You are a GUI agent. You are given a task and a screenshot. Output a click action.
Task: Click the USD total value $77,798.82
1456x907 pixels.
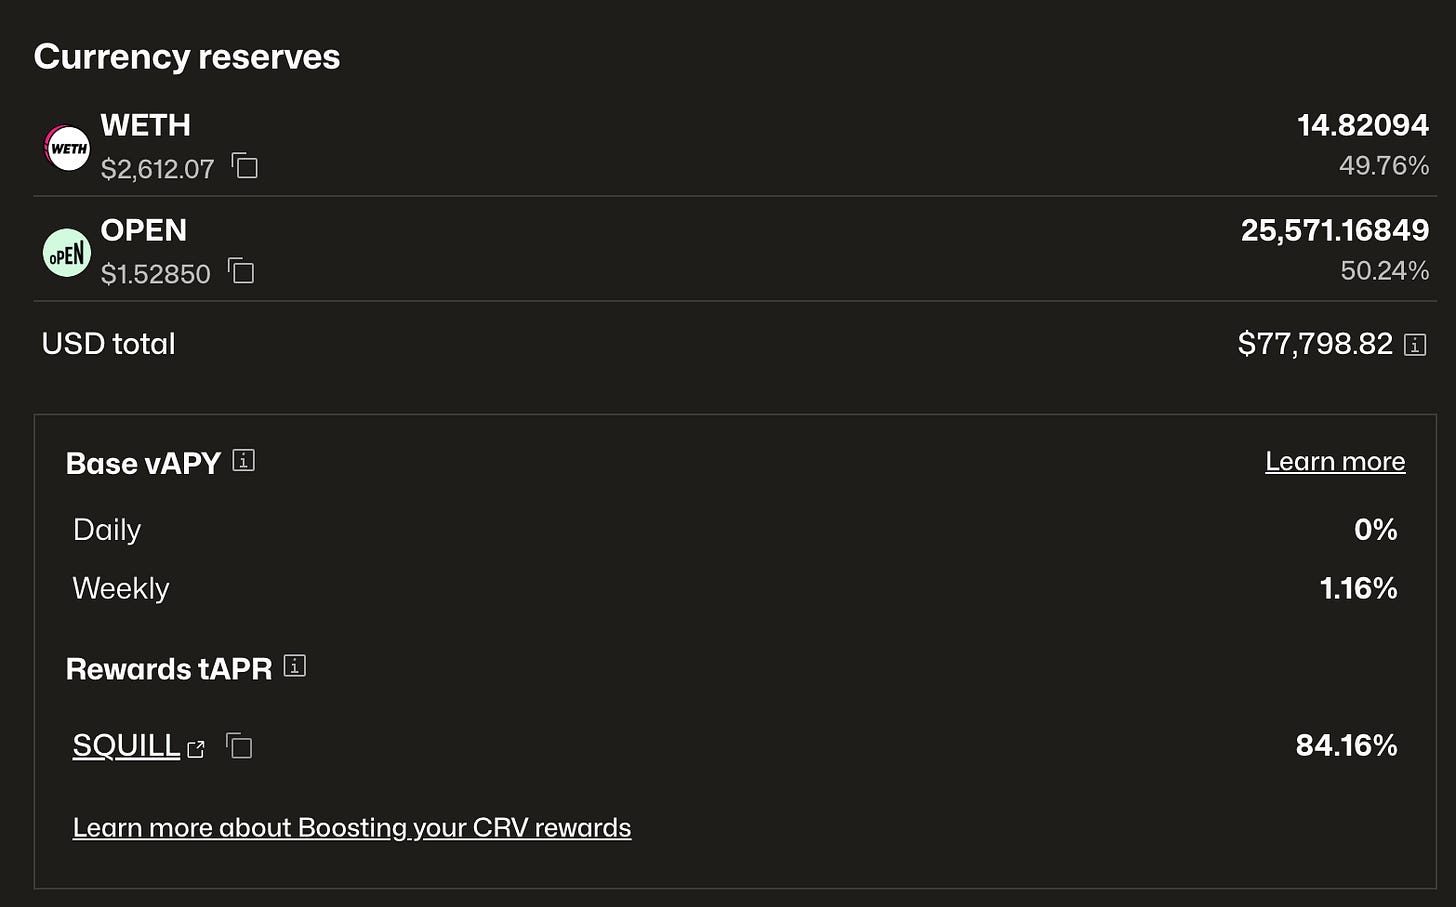pyautogui.click(x=1315, y=344)
